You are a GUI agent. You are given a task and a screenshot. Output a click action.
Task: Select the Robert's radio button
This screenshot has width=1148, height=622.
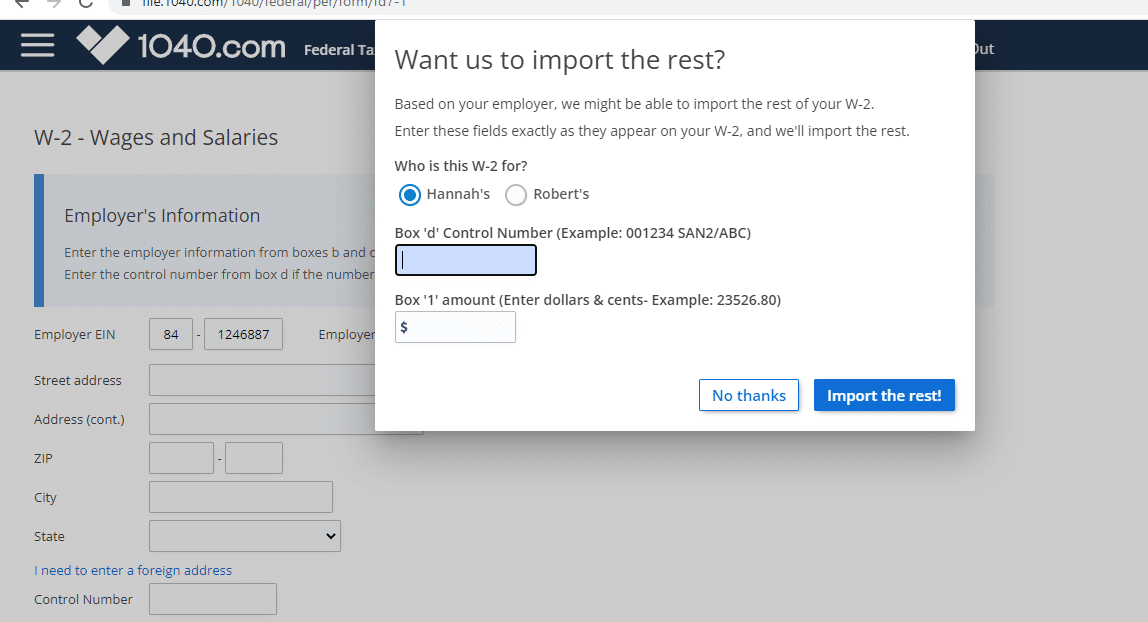(x=515, y=195)
